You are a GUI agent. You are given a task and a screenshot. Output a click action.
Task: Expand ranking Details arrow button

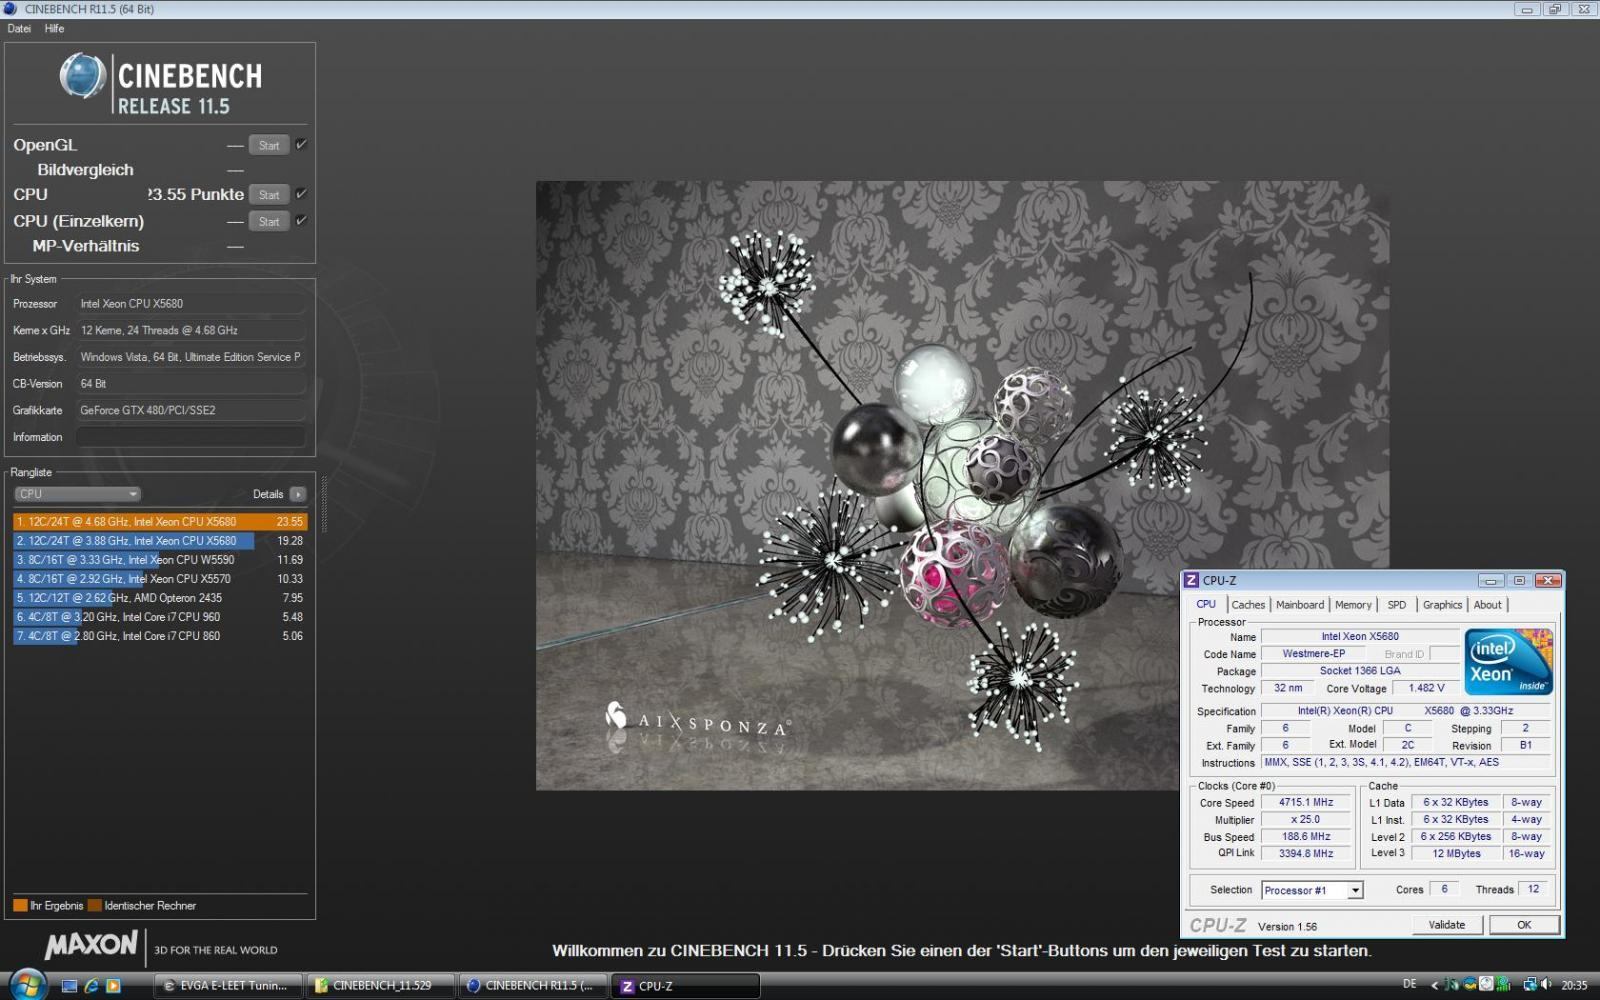[297, 494]
